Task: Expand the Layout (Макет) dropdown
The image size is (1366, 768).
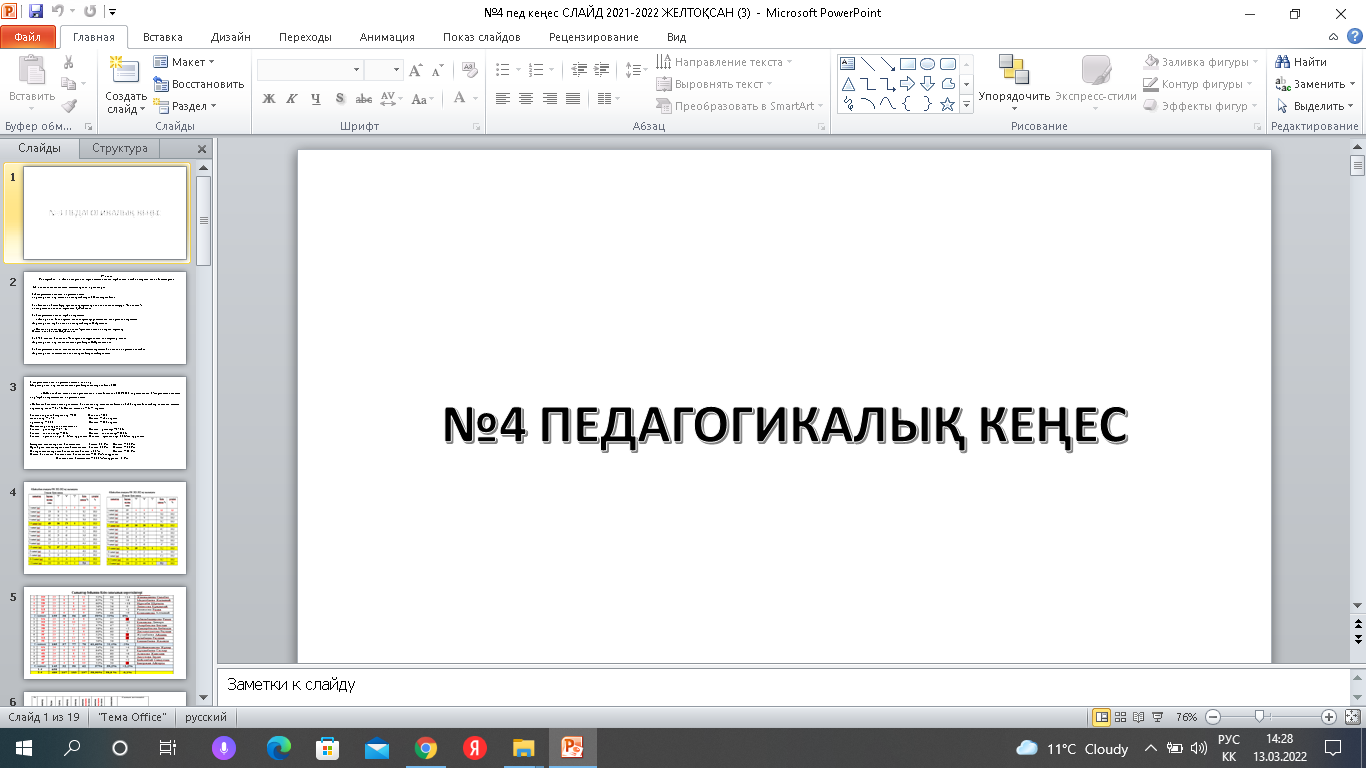Action: (186, 62)
